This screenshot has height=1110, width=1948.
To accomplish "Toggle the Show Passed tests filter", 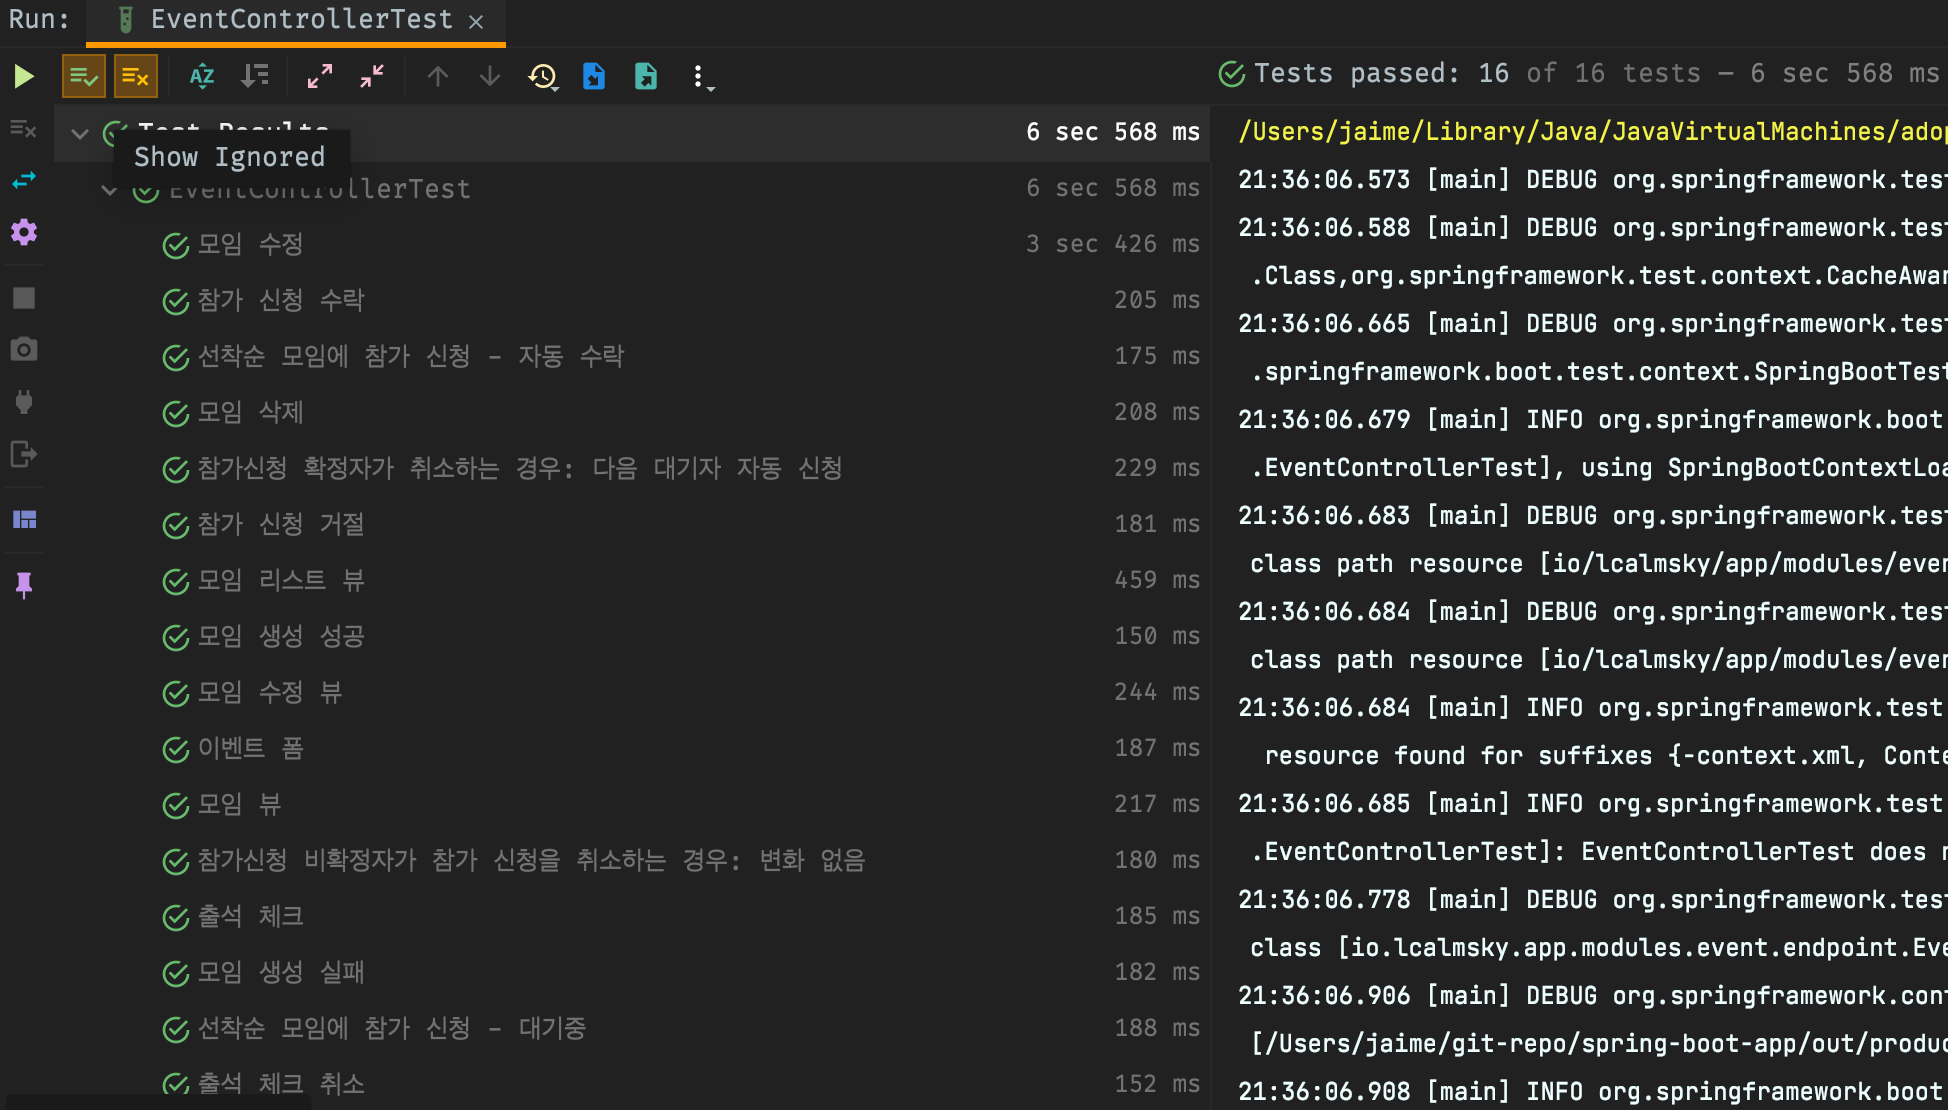I will coord(83,77).
